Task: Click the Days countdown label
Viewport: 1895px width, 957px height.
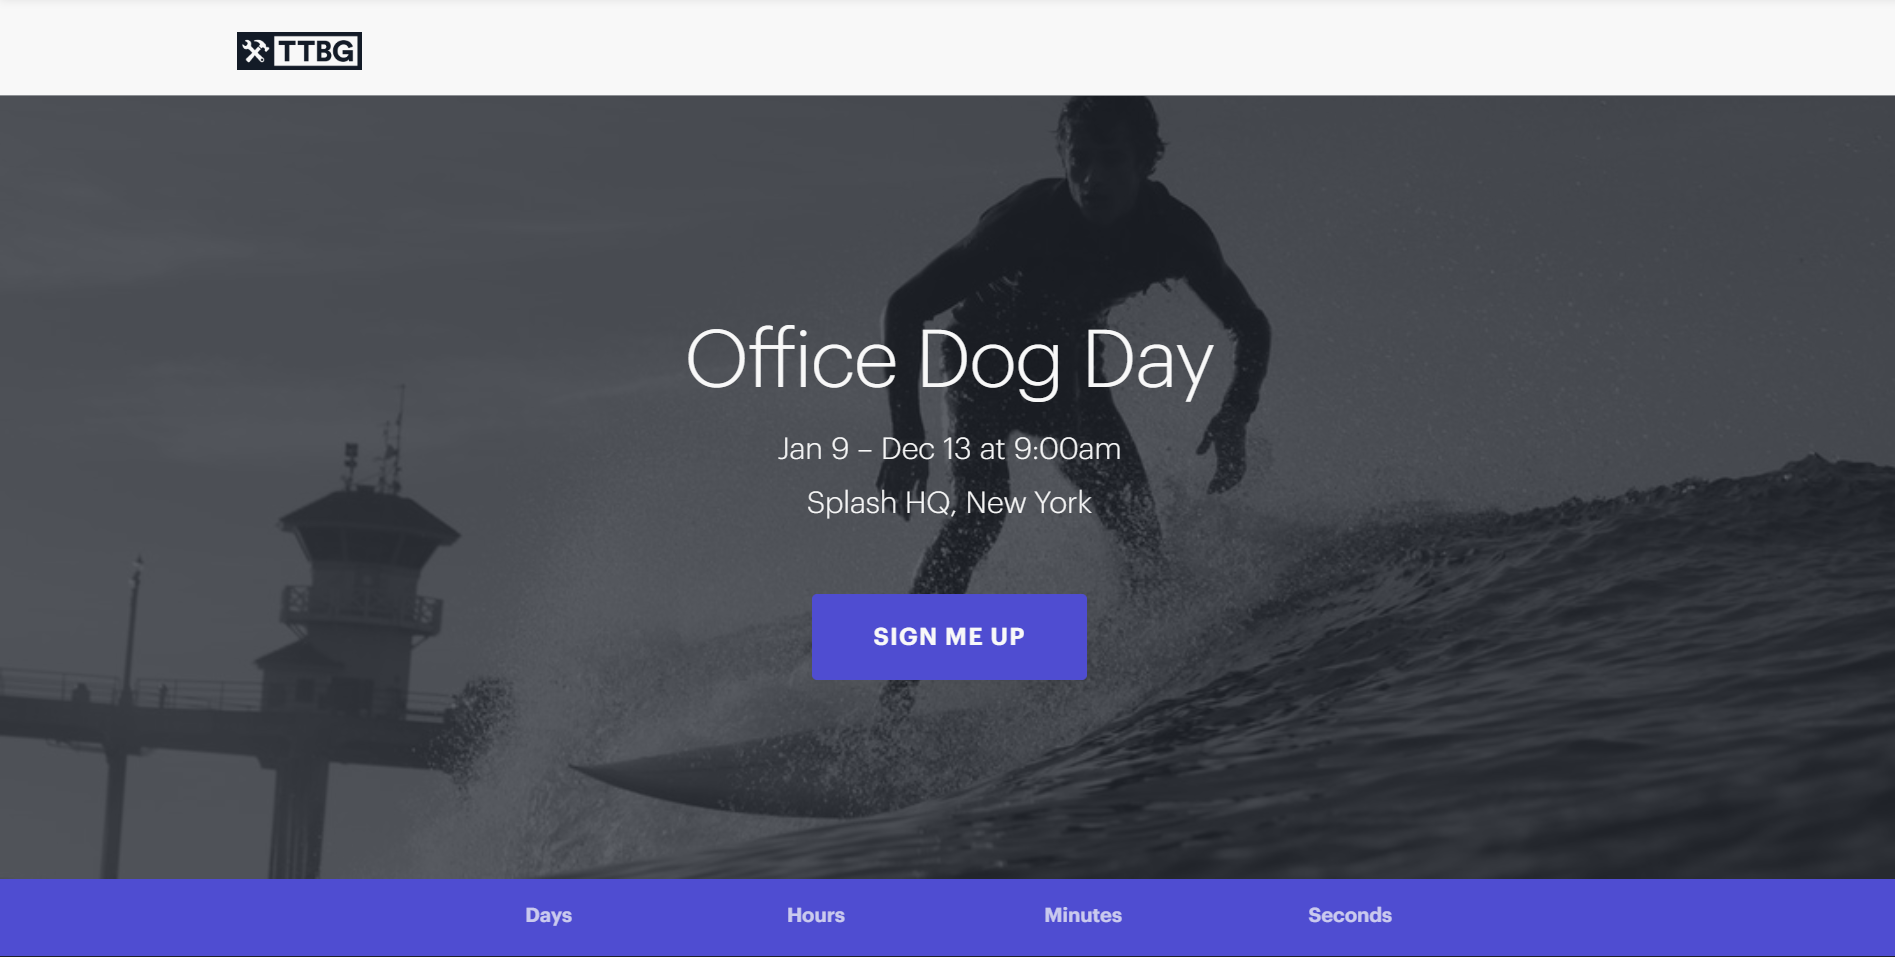Action: click(x=549, y=915)
